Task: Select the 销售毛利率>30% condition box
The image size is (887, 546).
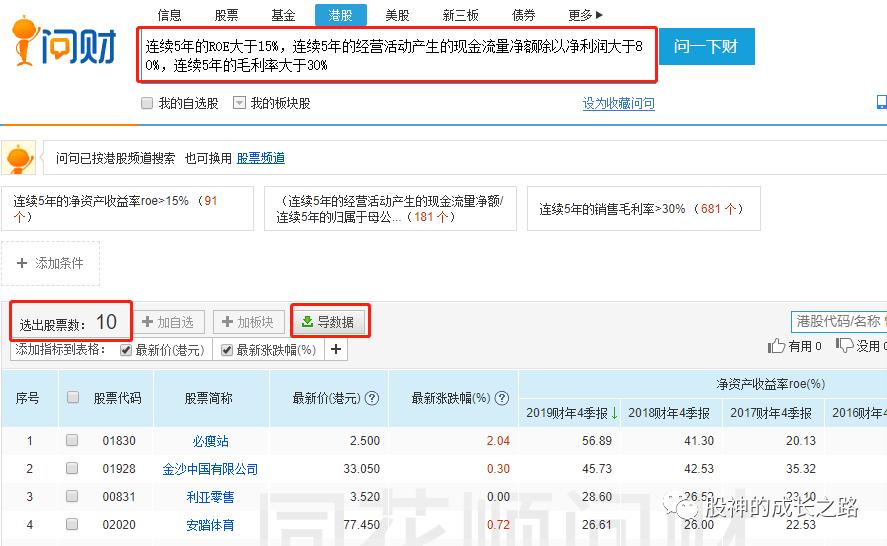Action: coord(644,208)
